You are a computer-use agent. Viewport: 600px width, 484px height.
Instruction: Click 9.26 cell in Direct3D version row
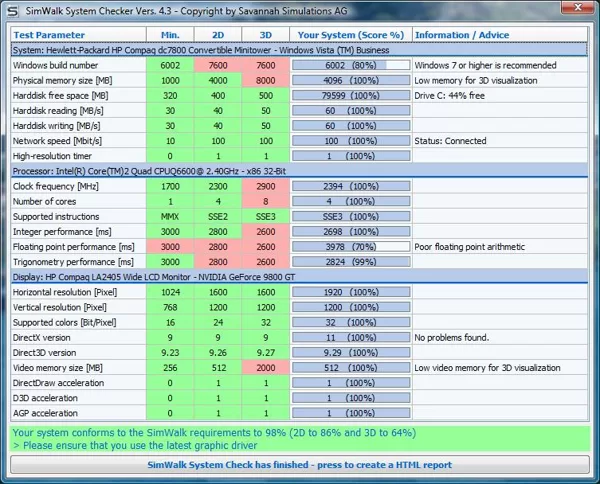tap(218, 353)
